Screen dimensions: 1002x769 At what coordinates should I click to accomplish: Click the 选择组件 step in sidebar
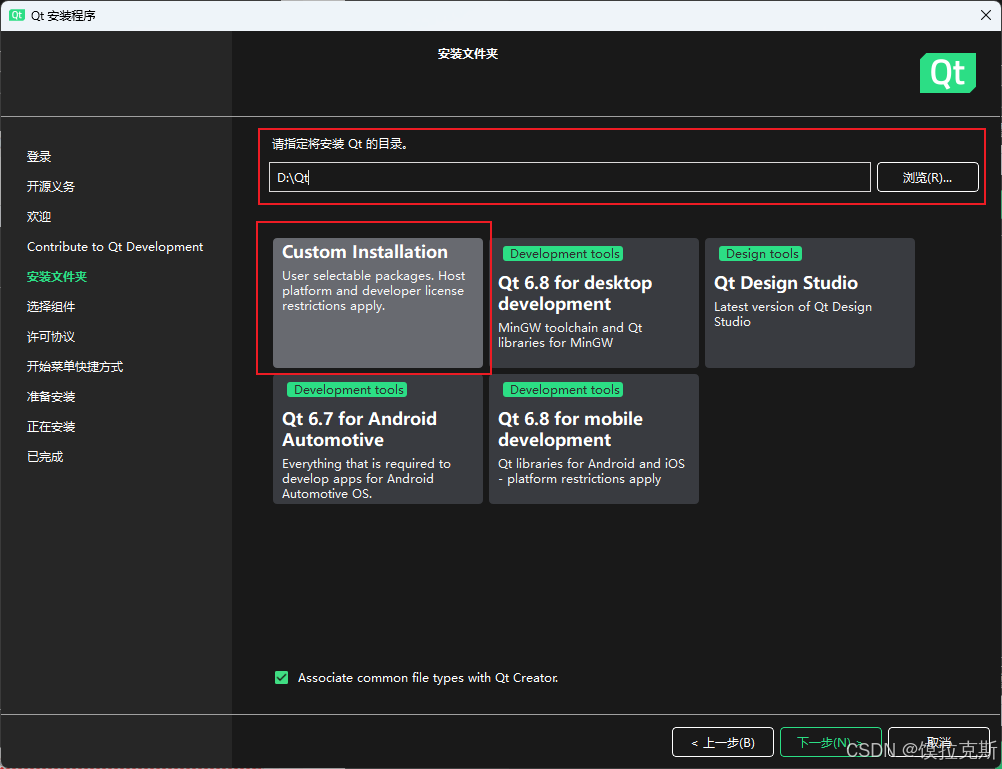(50, 307)
